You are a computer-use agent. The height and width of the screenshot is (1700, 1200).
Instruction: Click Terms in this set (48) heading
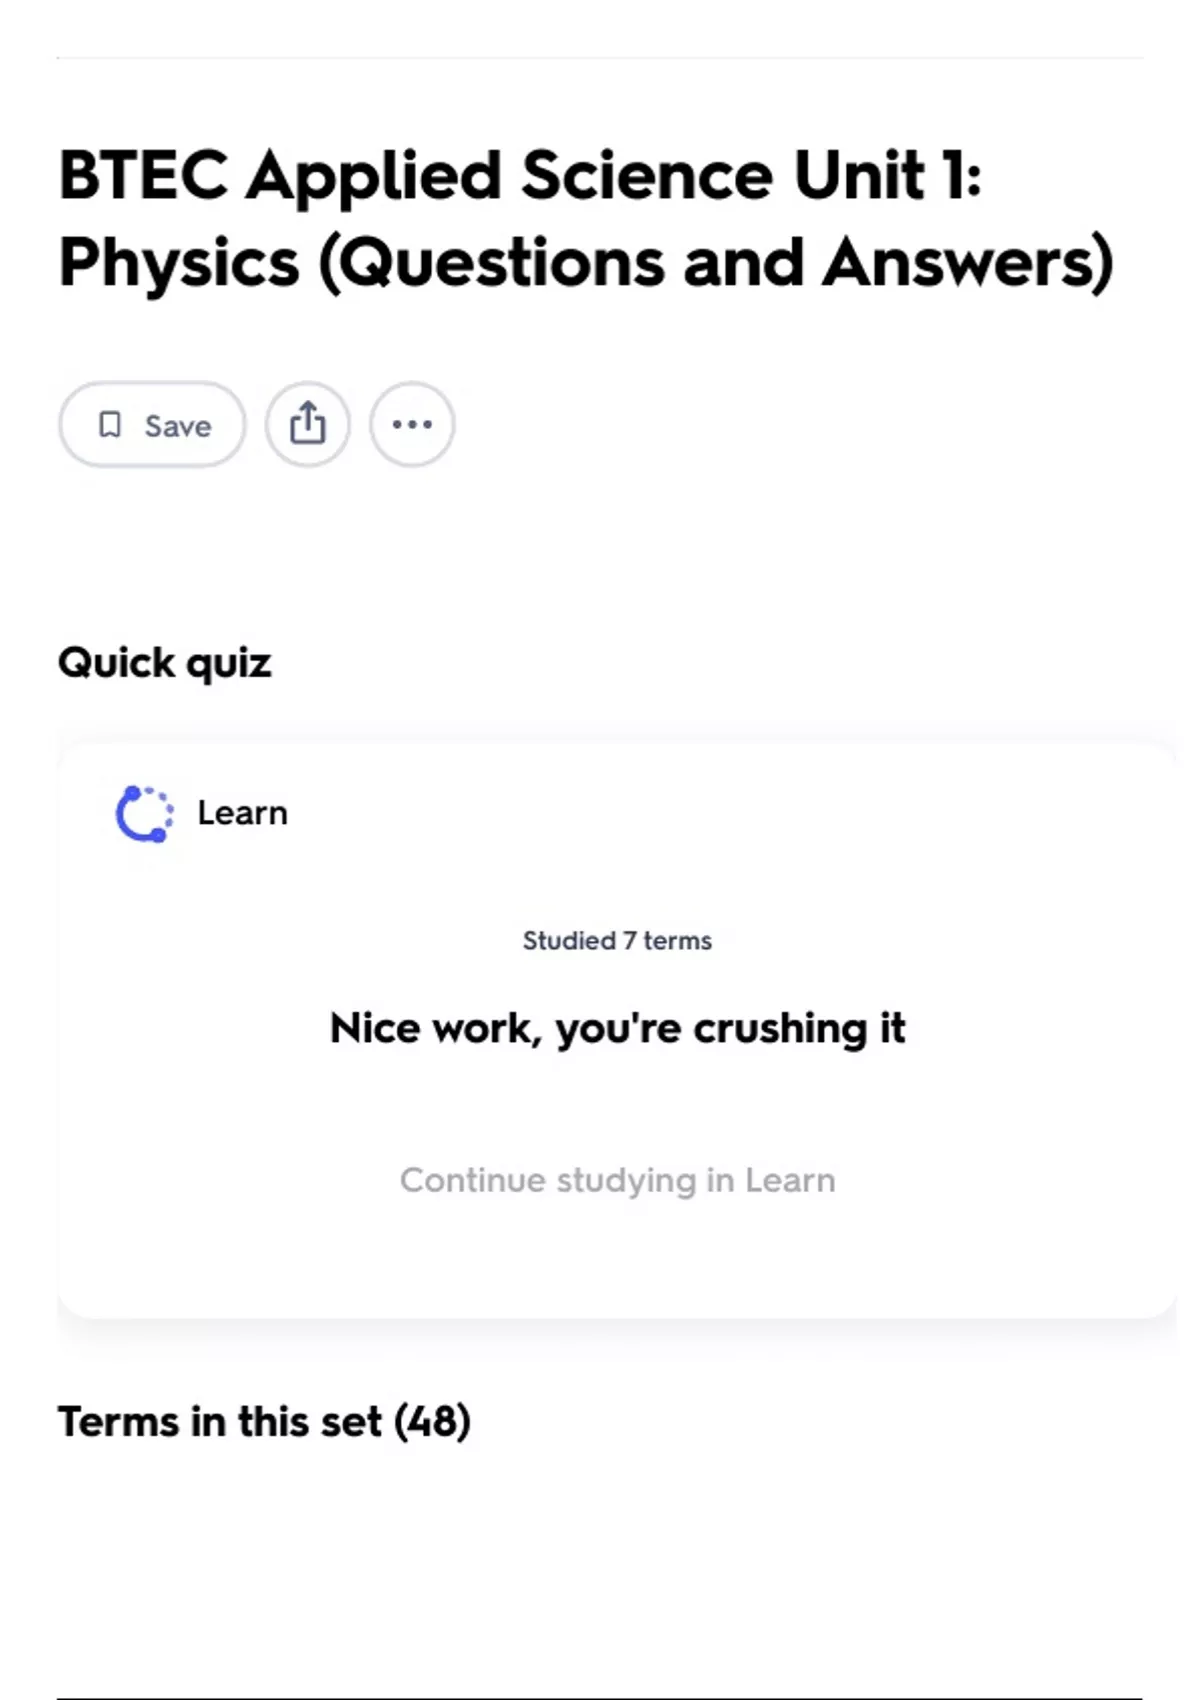[x=266, y=1420]
